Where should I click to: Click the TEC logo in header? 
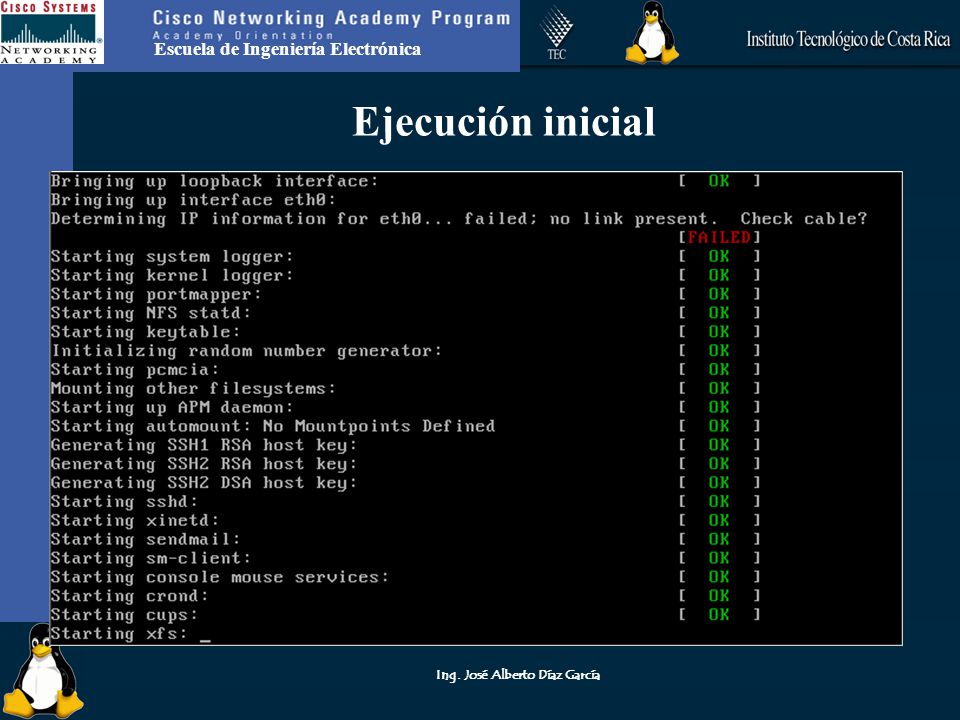(x=556, y=33)
